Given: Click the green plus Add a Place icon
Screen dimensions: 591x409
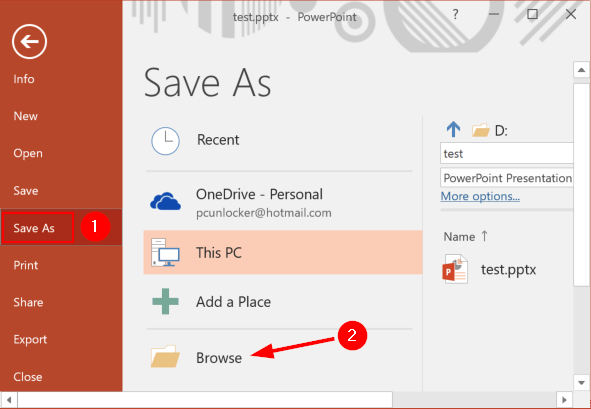Looking at the screenshot, I should tap(165, 301).
